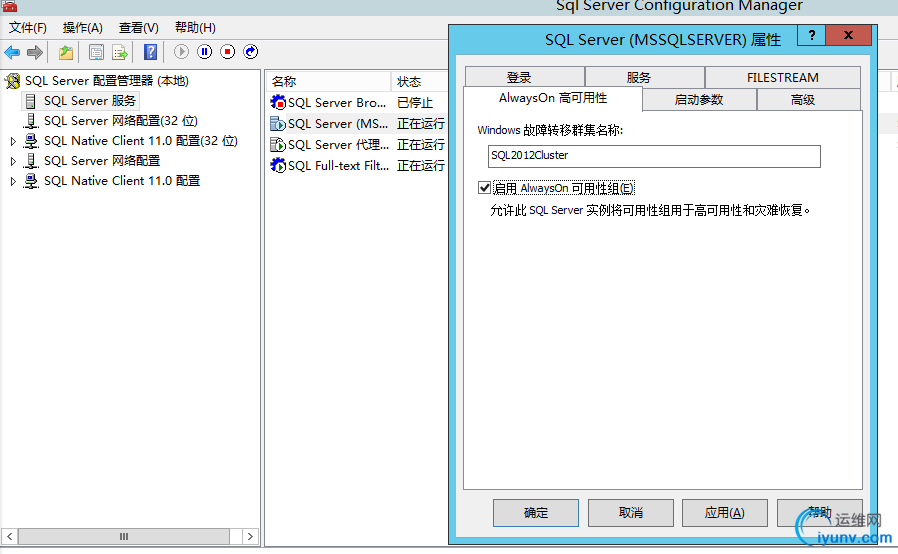Click the 应用(A) button
Screen dimensions: 898x554
point(724,513)
